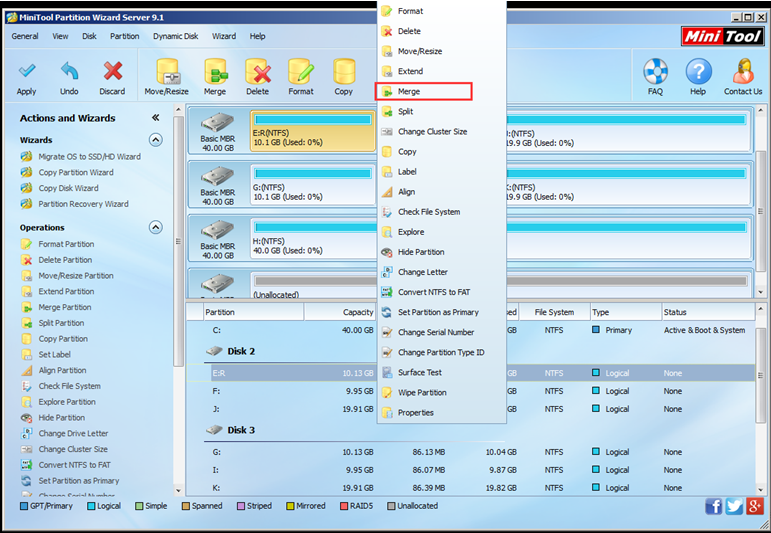Image resolution: width=771 pixels, height=533 pixels.
Task: Open the Facebook icon
Action: pyautogui.click(x=713, y=506)
